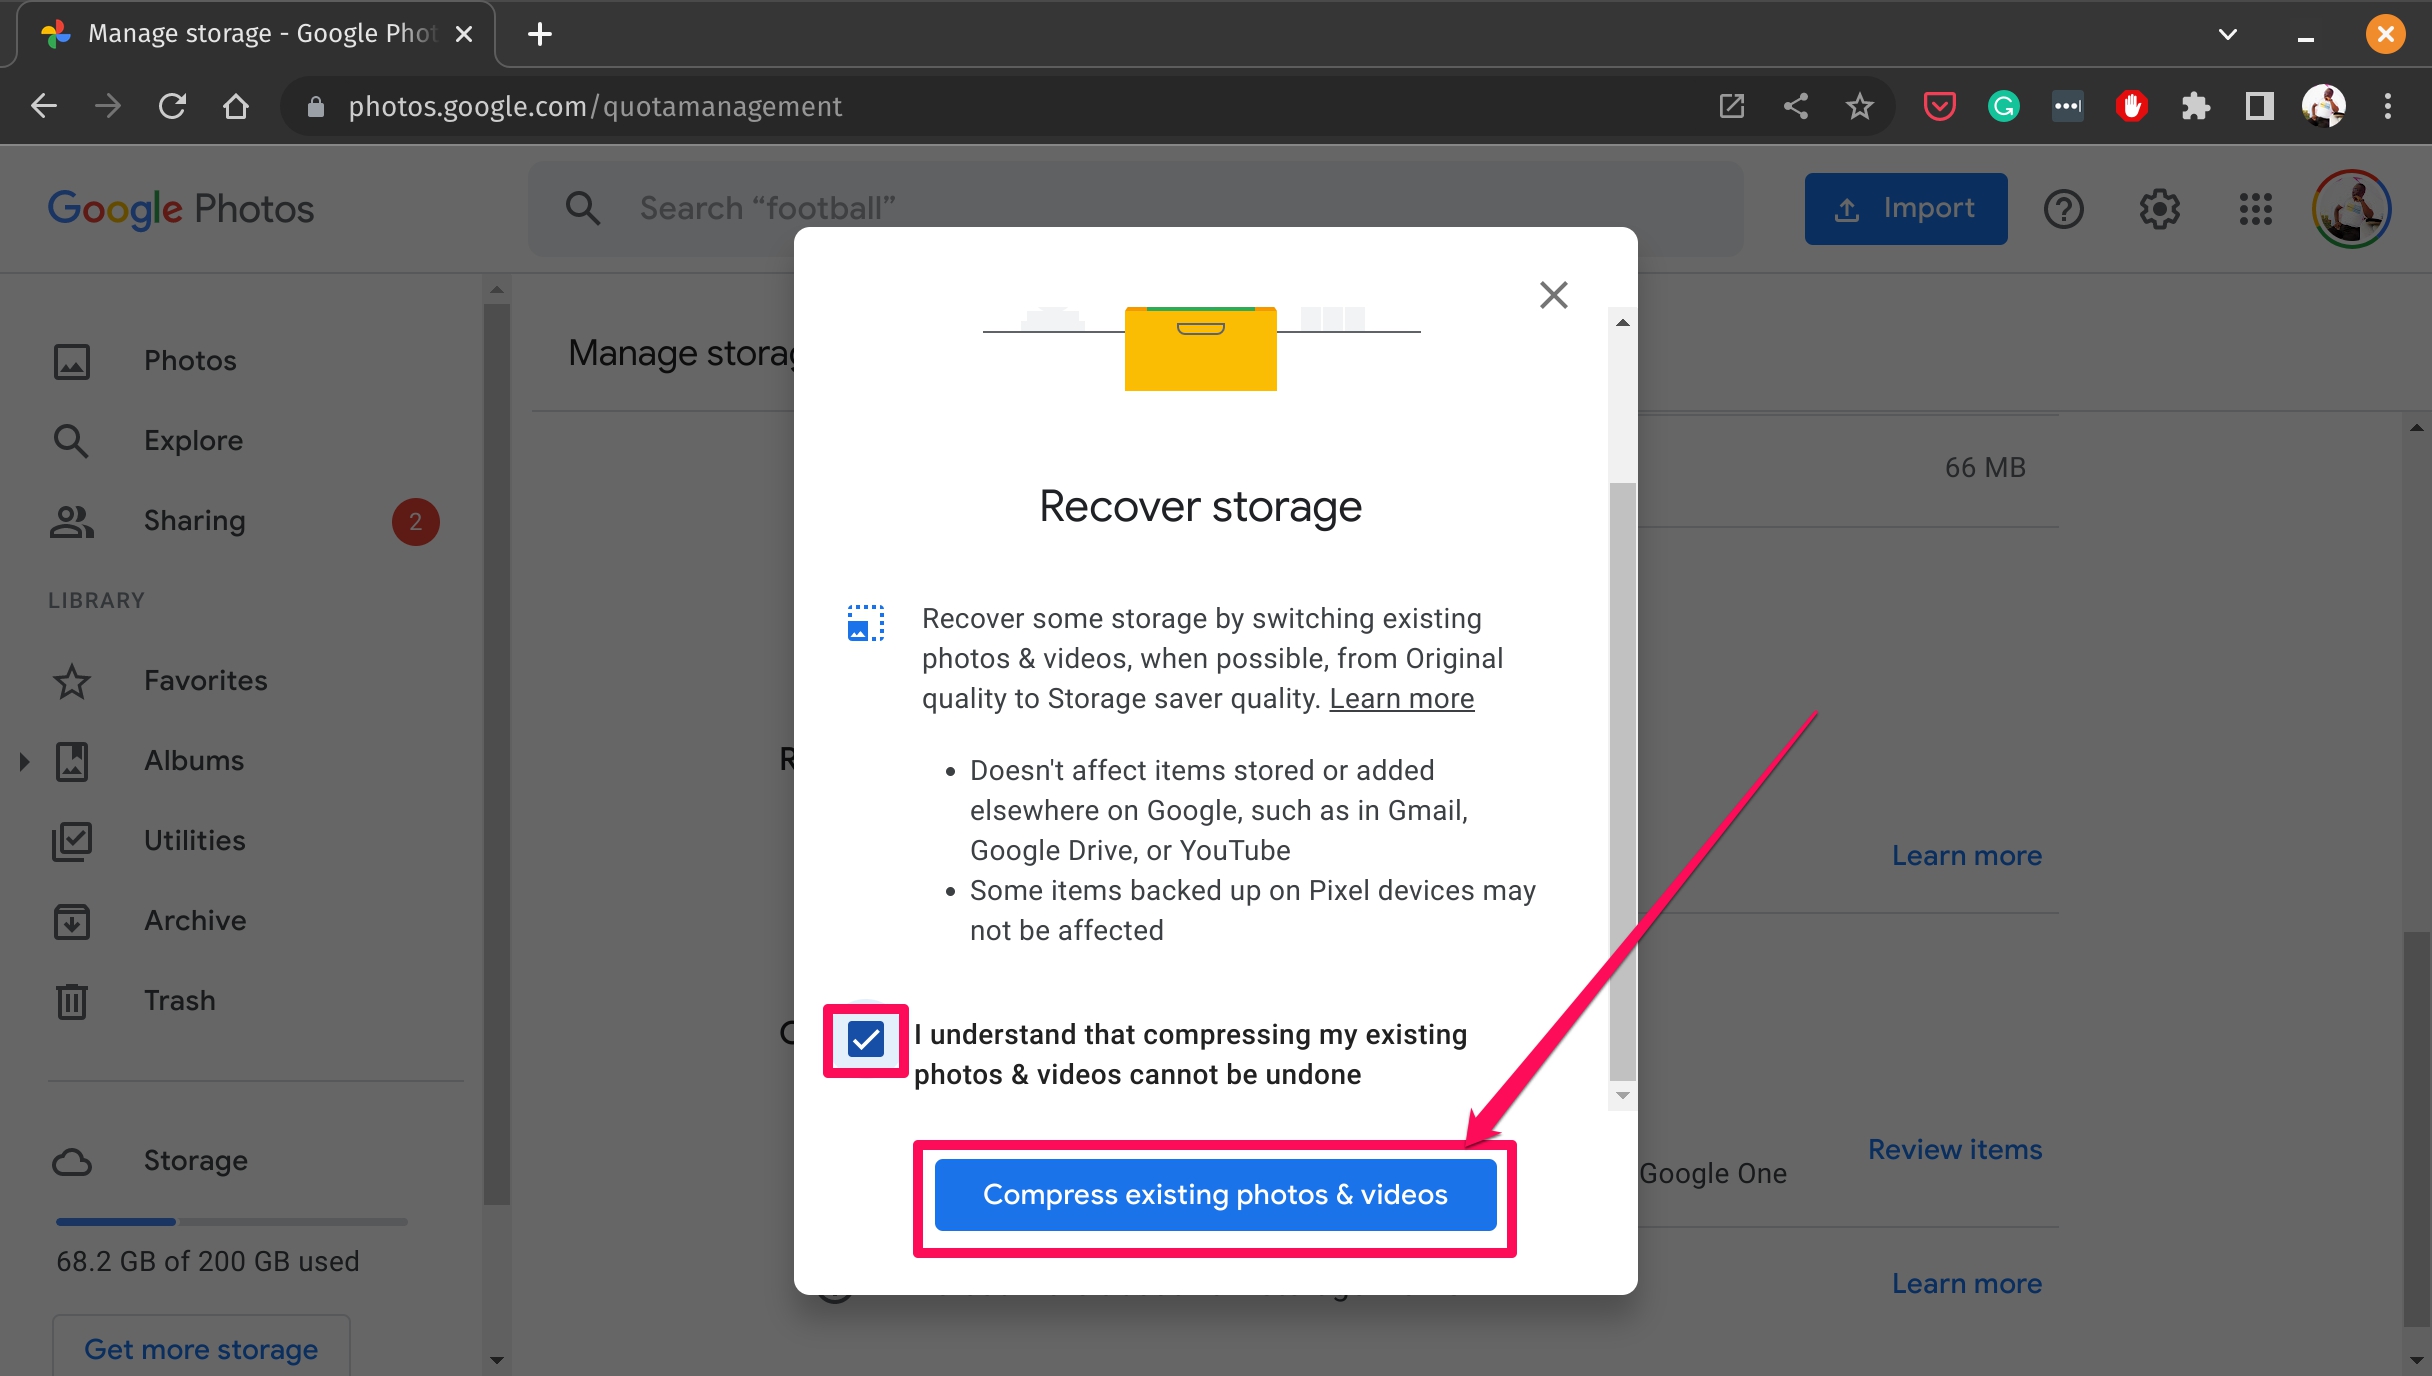Toggle the browser side panel
This screenshot has height=1376, width=2432.
2259,106
